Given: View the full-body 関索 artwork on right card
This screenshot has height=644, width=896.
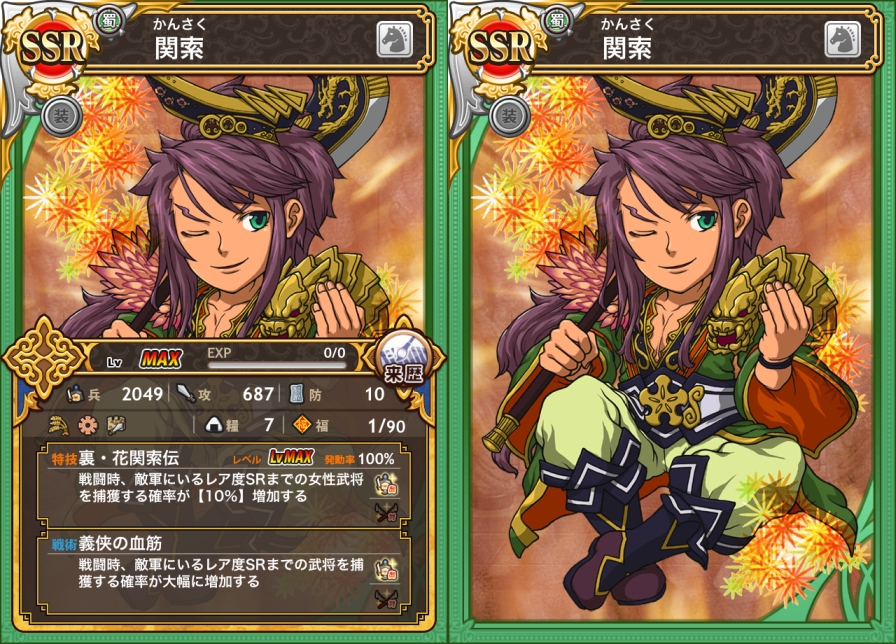Looking at the screenshot, I should click(x=671, y=349).
